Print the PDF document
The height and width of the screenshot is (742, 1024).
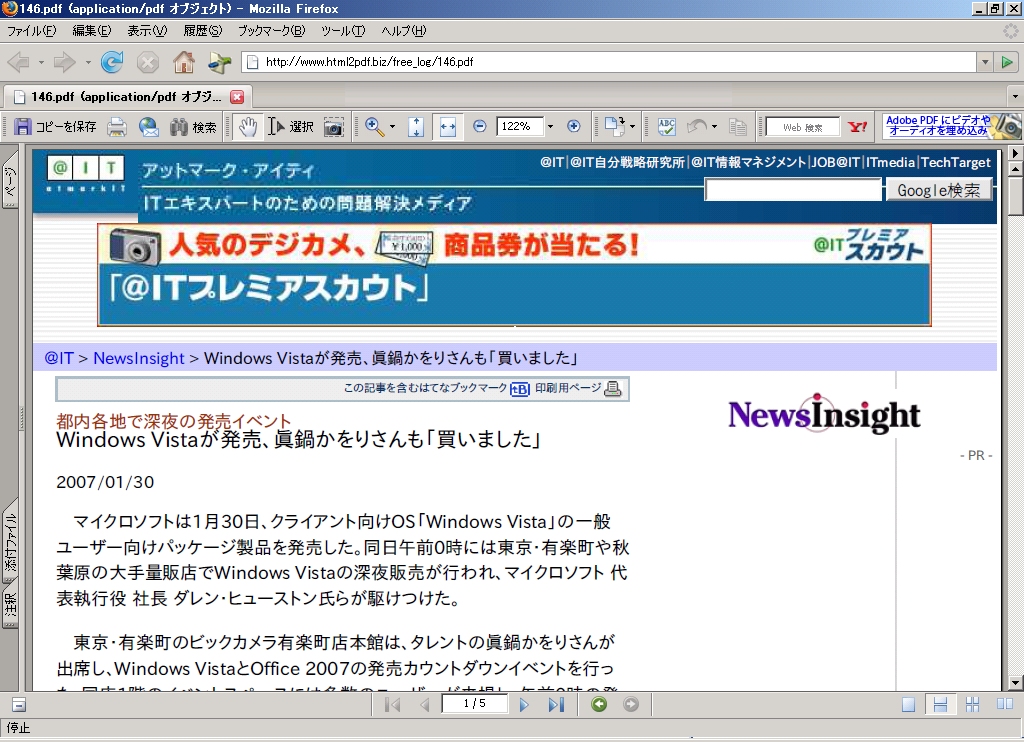coord(117,127)
